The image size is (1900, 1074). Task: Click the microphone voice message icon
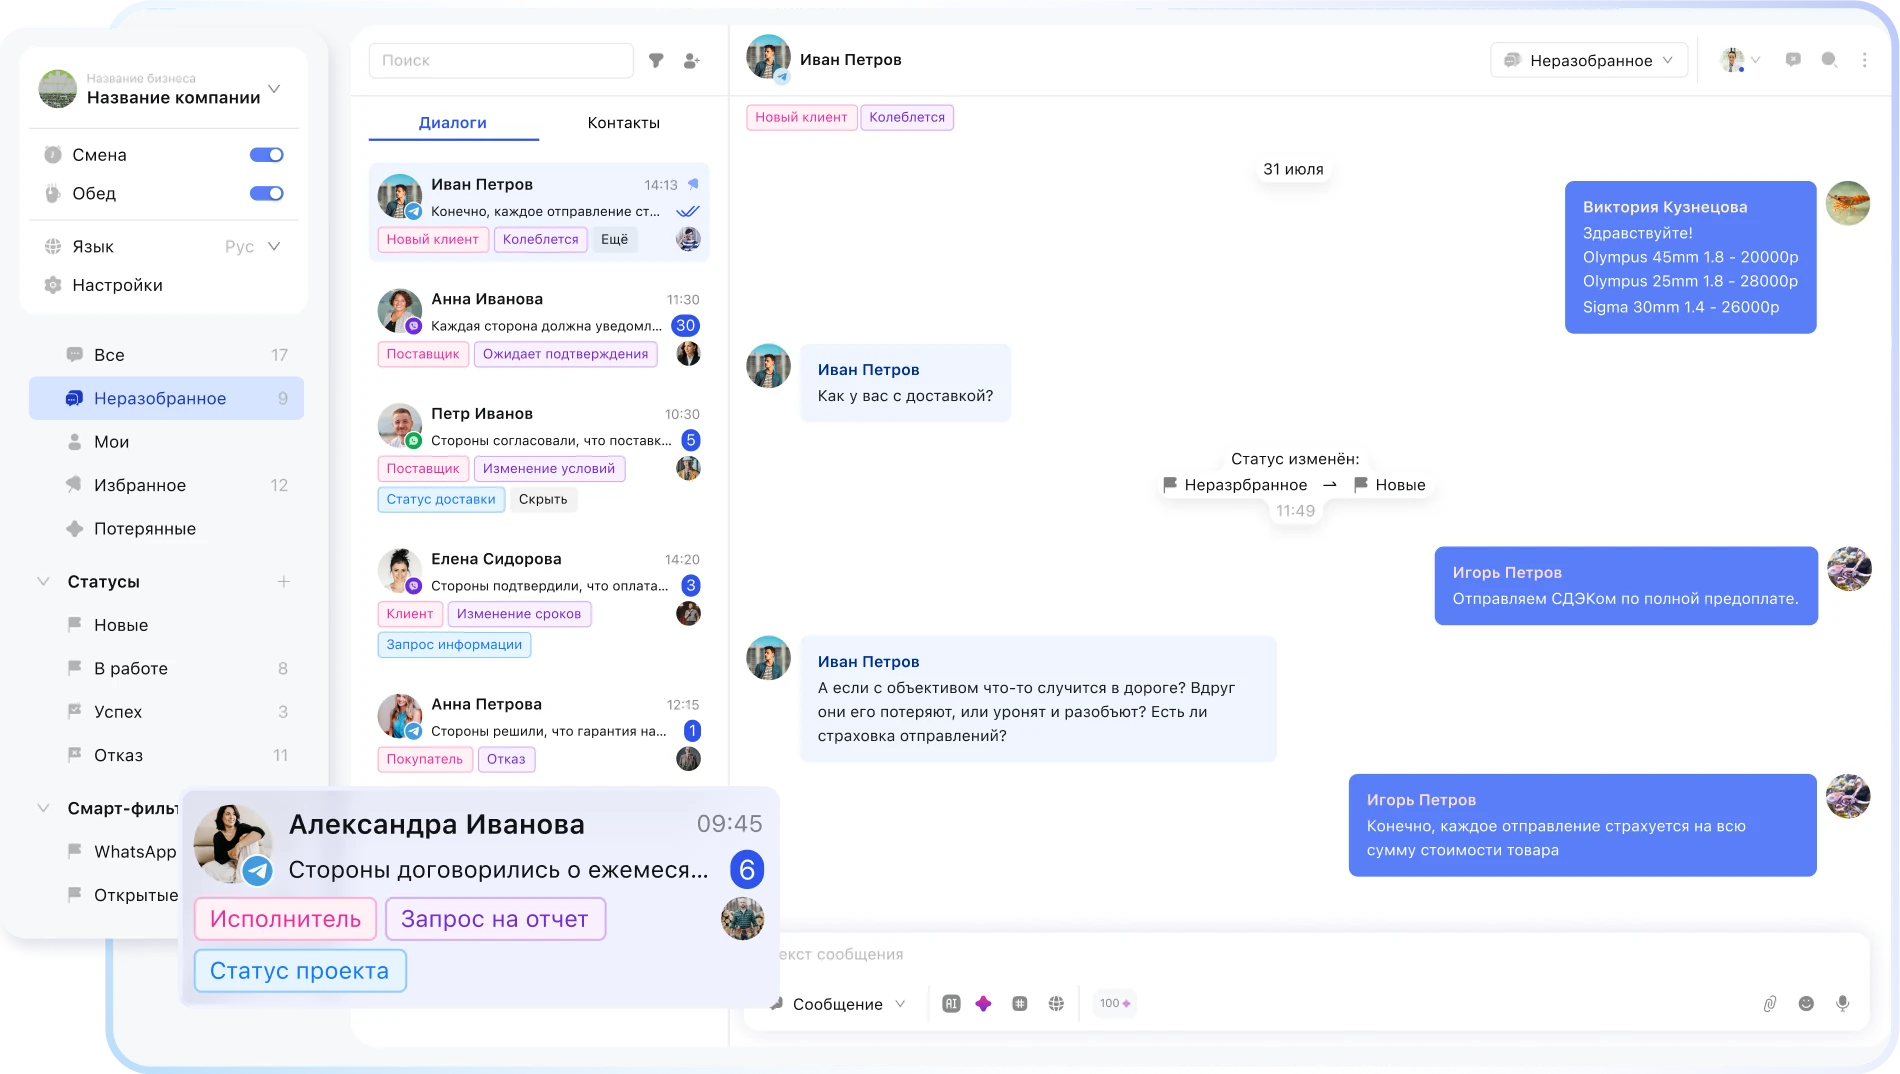click(x=1842, y=1003)
